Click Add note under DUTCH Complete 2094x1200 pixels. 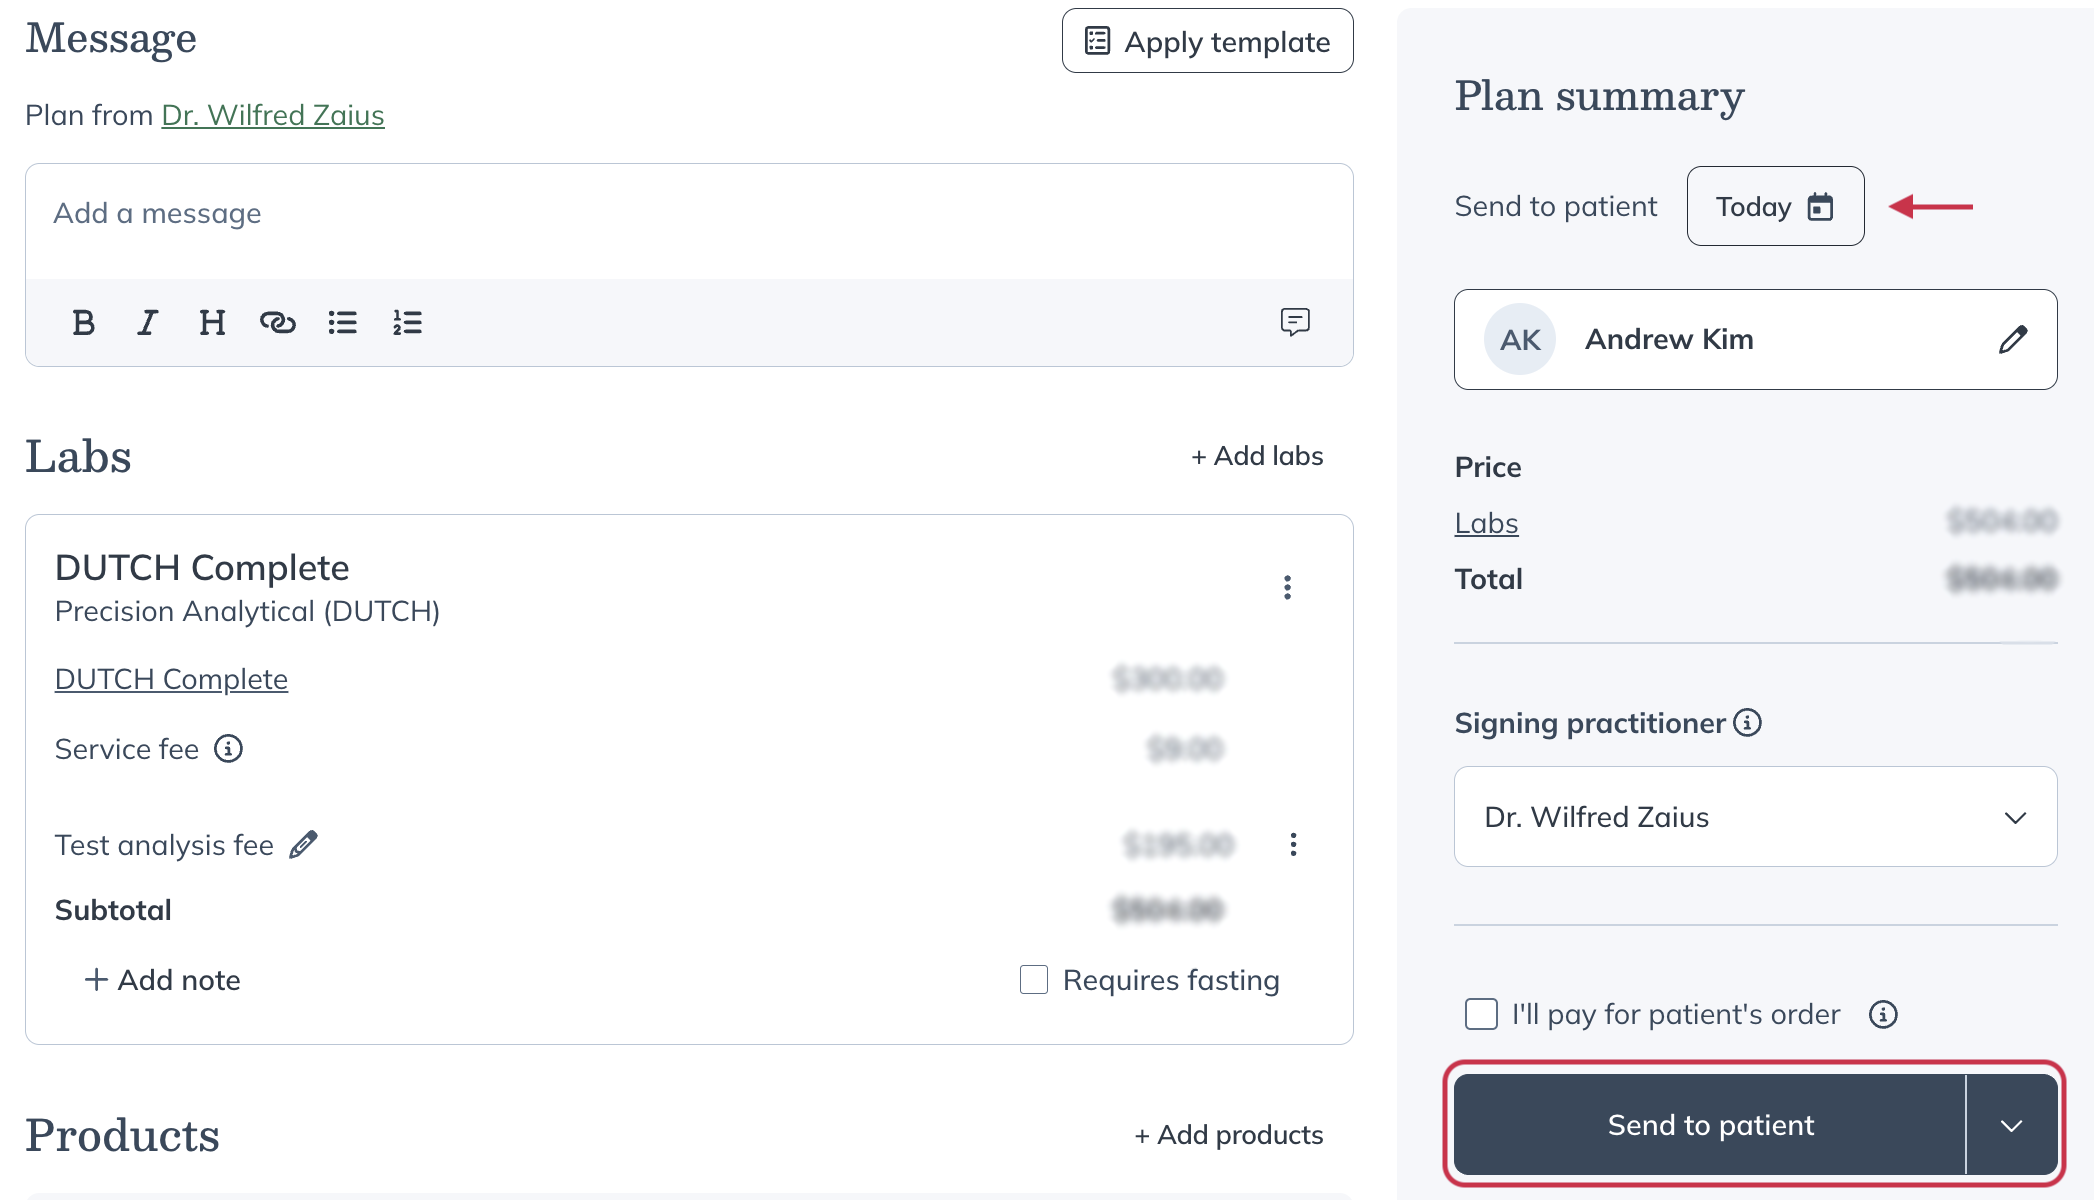(x=162, y=980)
